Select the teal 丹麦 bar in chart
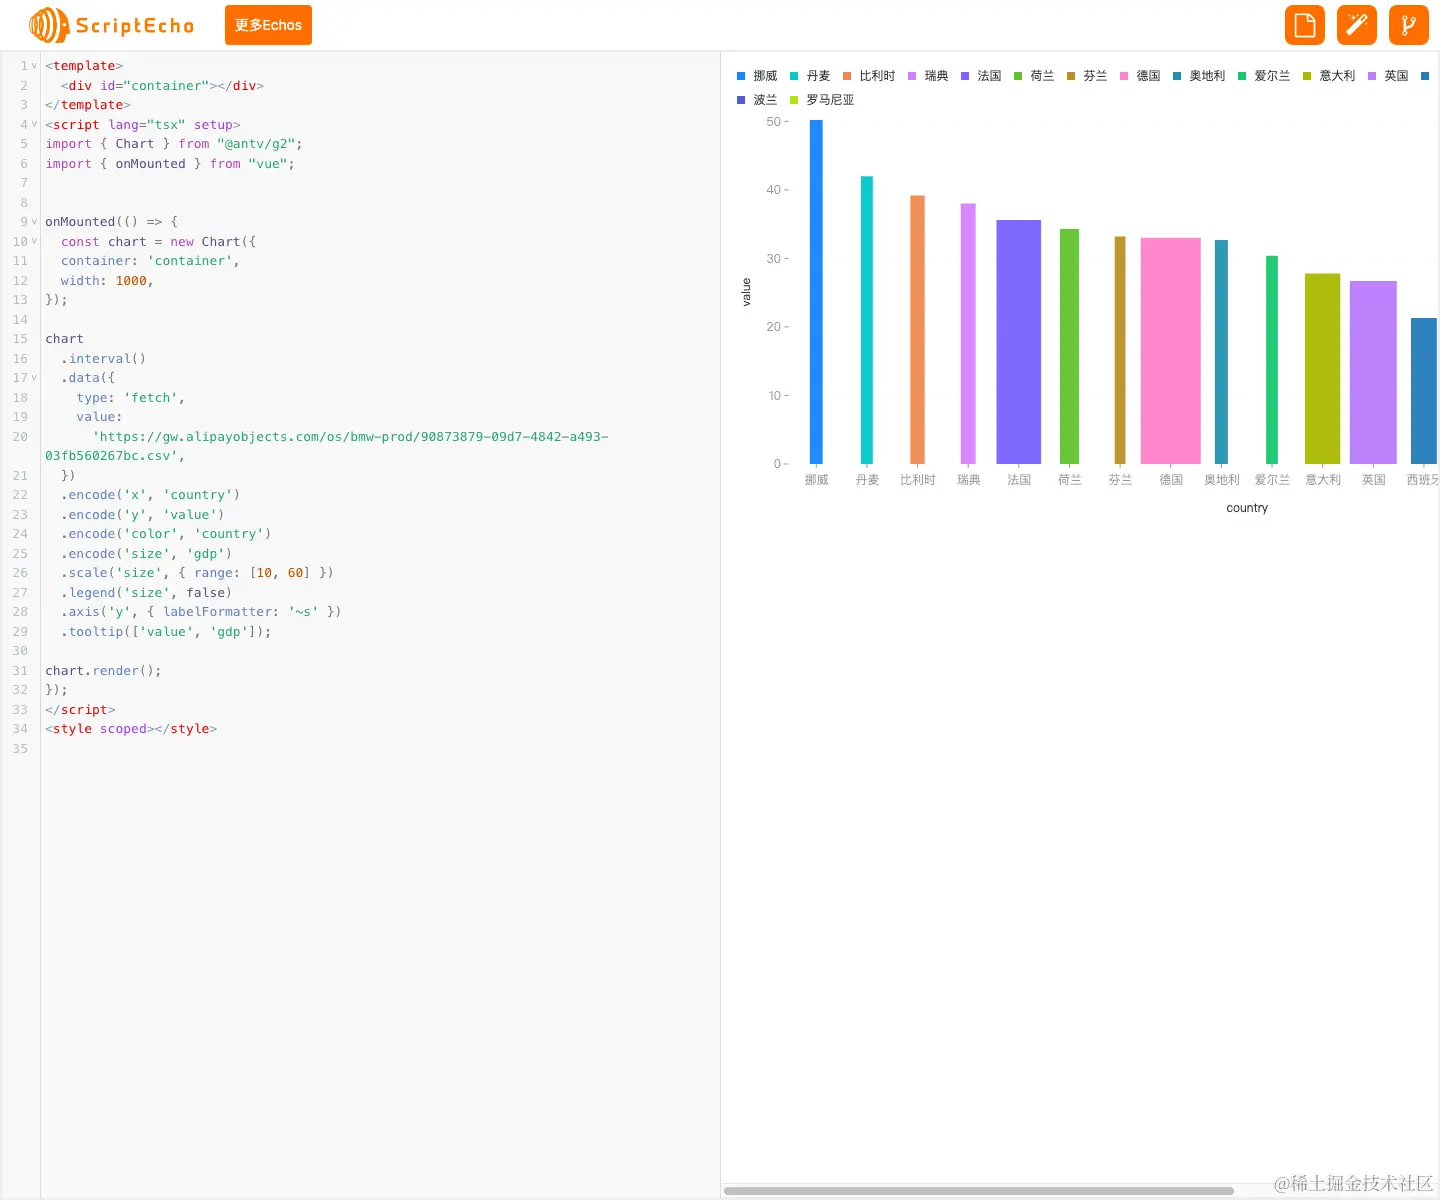This screenshot has height=1200, width=1440. click(867, 320)
